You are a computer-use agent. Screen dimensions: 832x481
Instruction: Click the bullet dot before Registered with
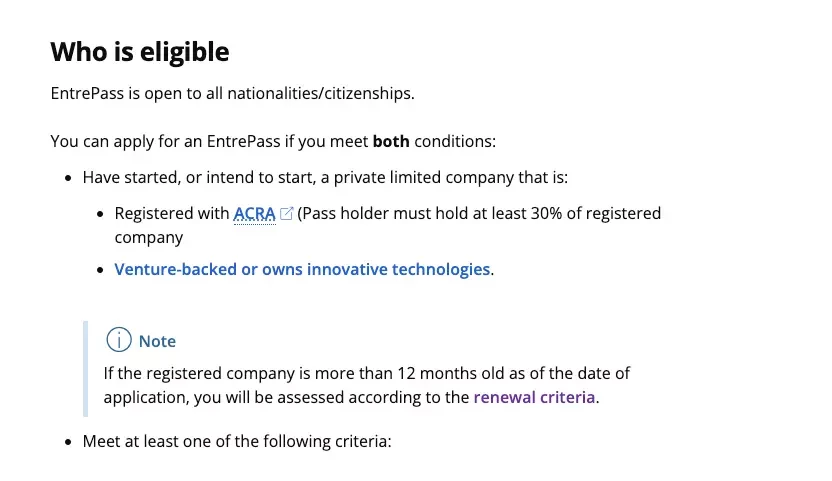pos(100,214)
